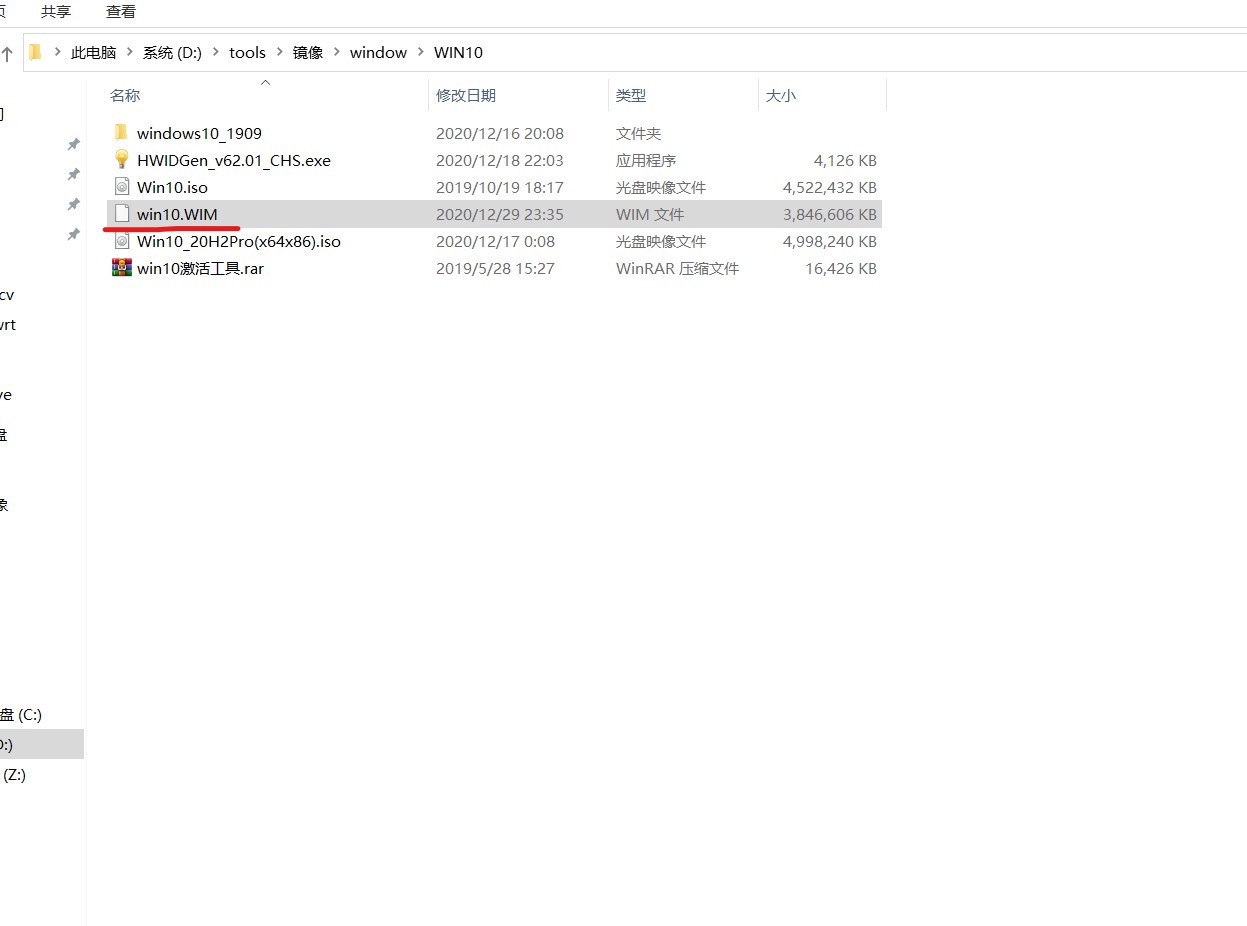The width and height of the screenshot is (1247, 926).
Task: Go to tools in the breadcrumb path
Action: (x=248, y=53)
